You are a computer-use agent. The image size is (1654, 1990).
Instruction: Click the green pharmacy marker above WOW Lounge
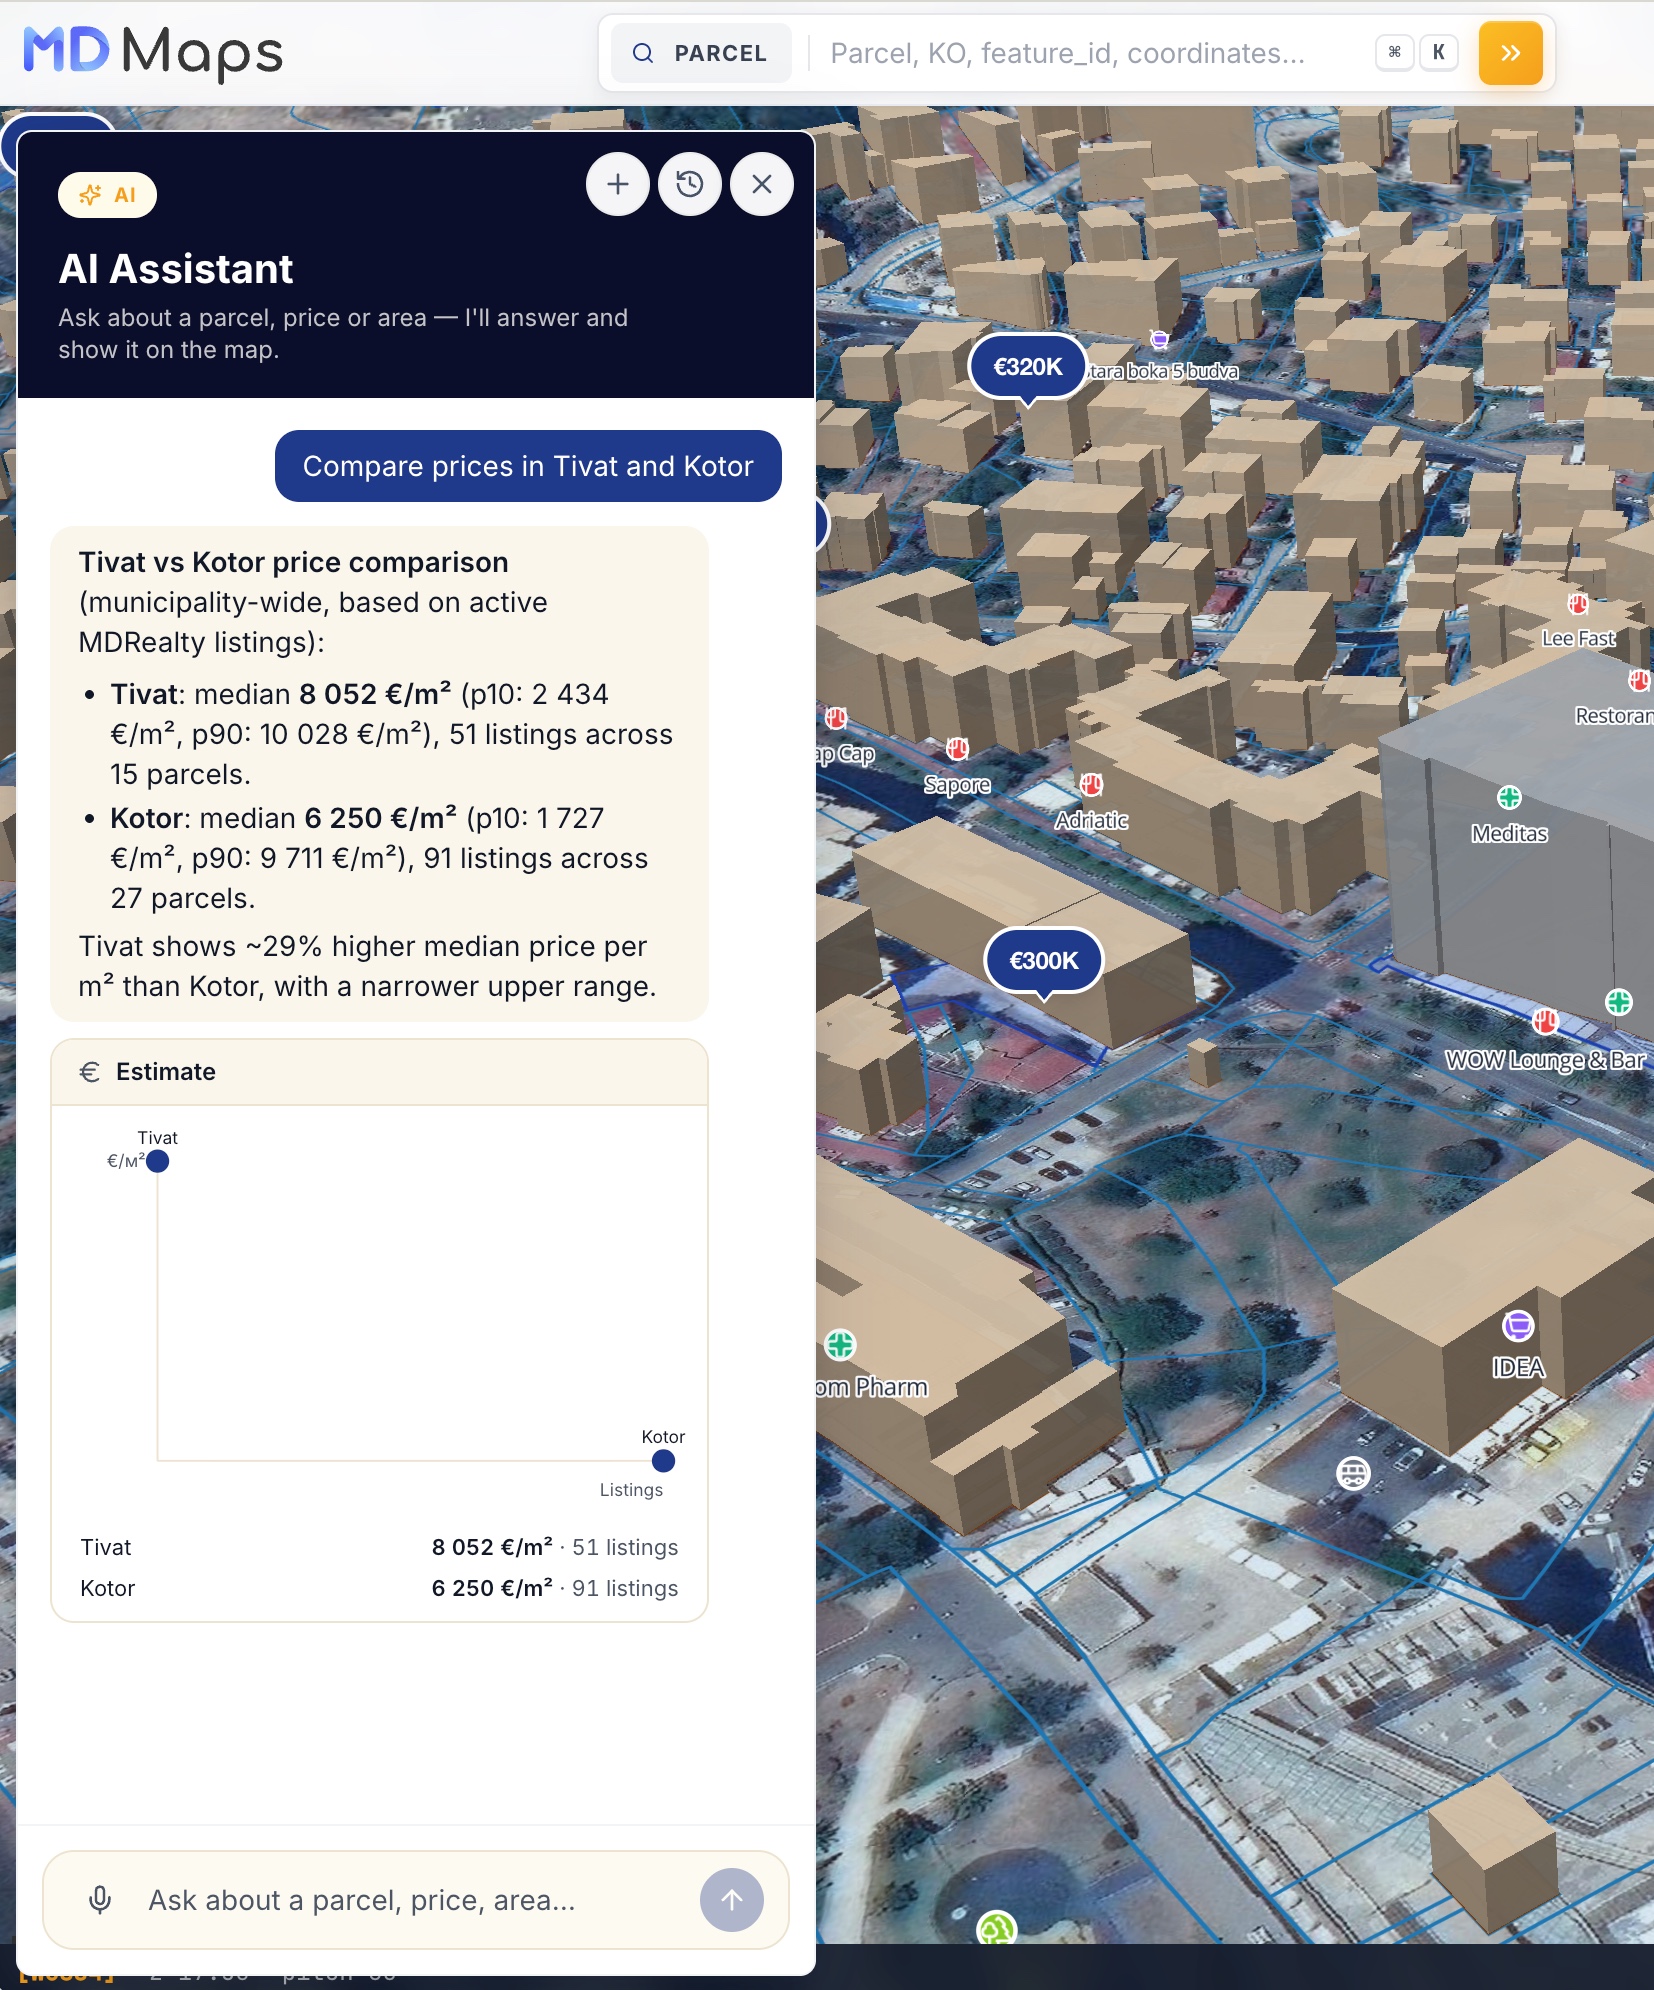point(1619,1002)
